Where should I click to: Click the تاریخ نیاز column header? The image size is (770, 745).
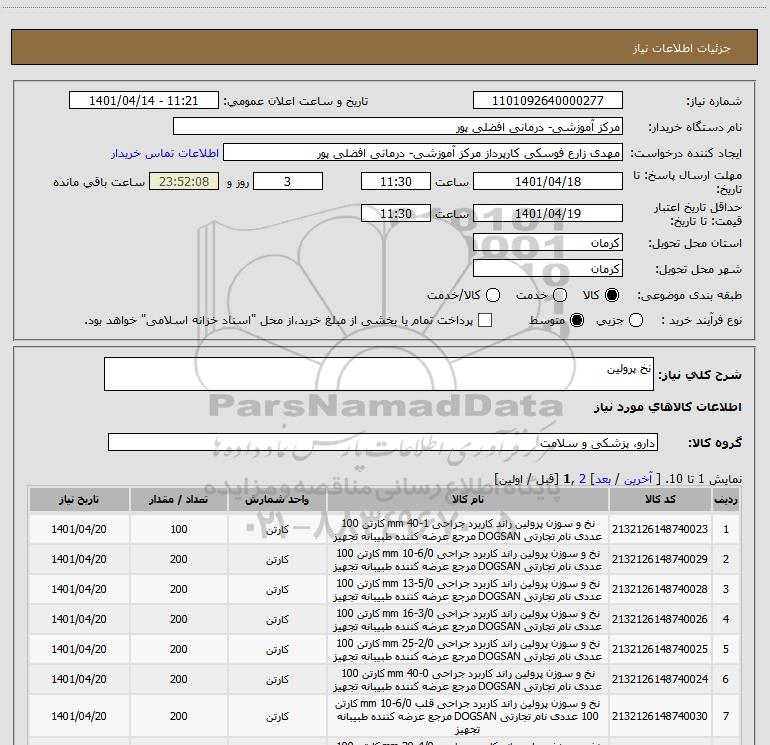click(x=79, y=499)
